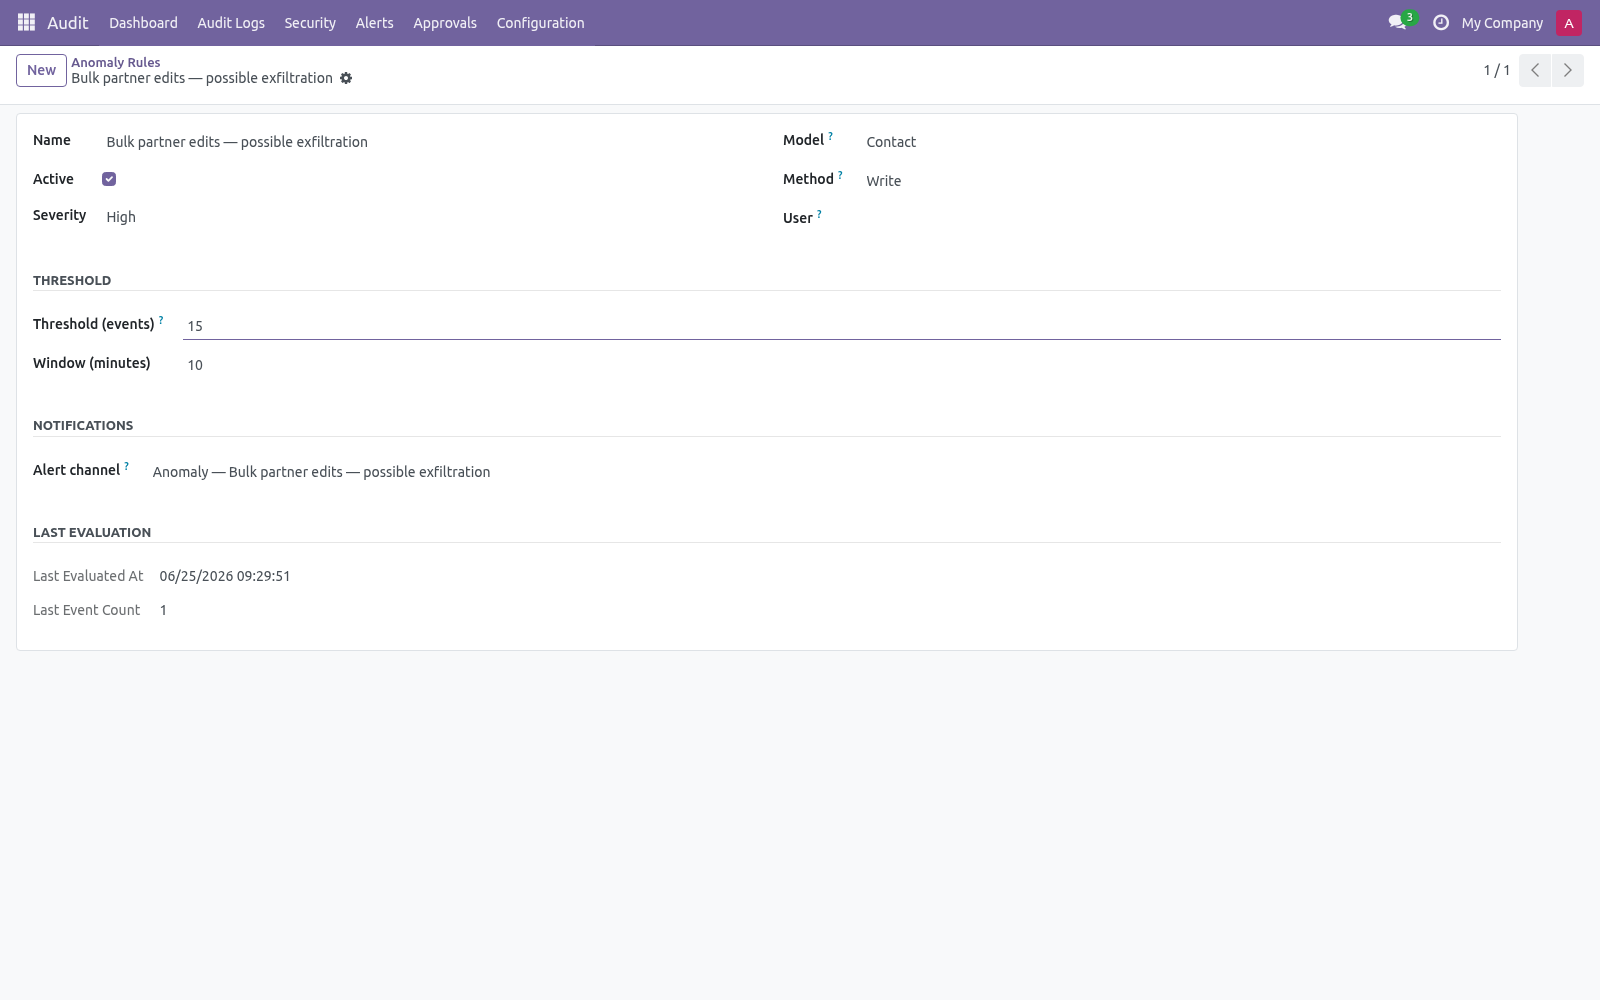This screenshot has height=1000, width=1600.
Task: Show Threshold (events) help tooltip icon
Action: coord(161,319)
